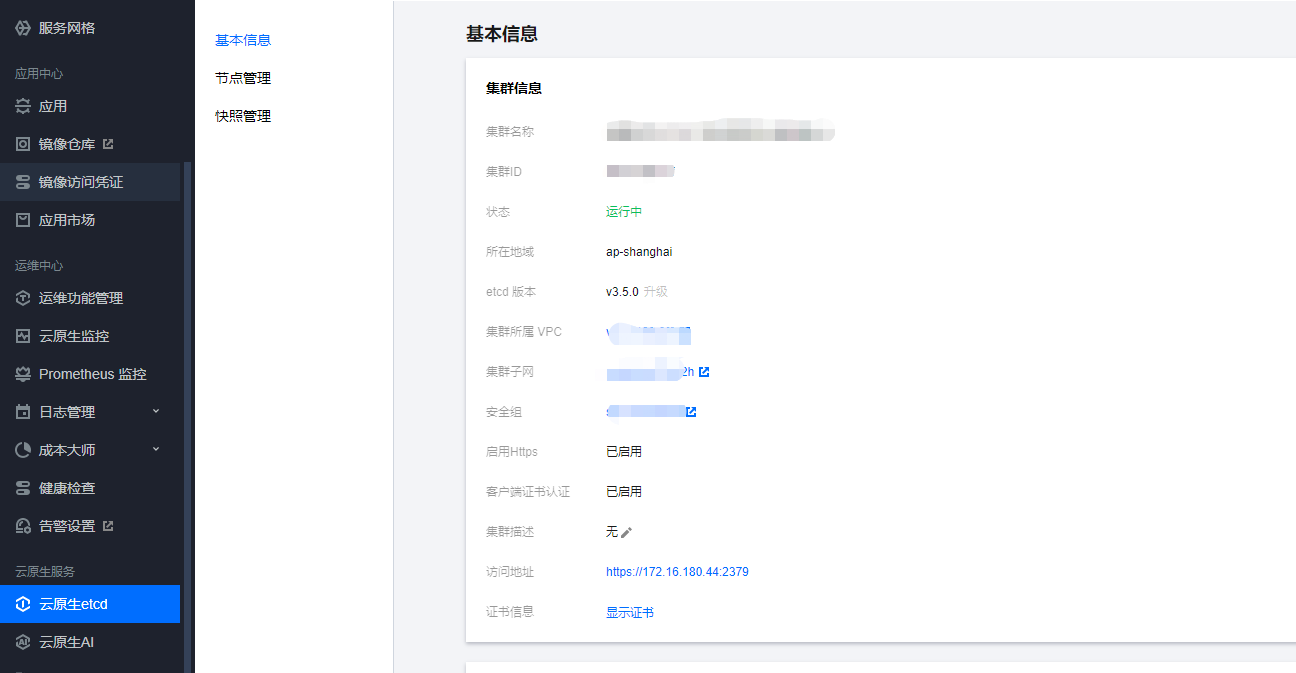1296x673 pixels.
Task: Expand the 成本大师 submenu chevron
Action: (x=156, y=450)
